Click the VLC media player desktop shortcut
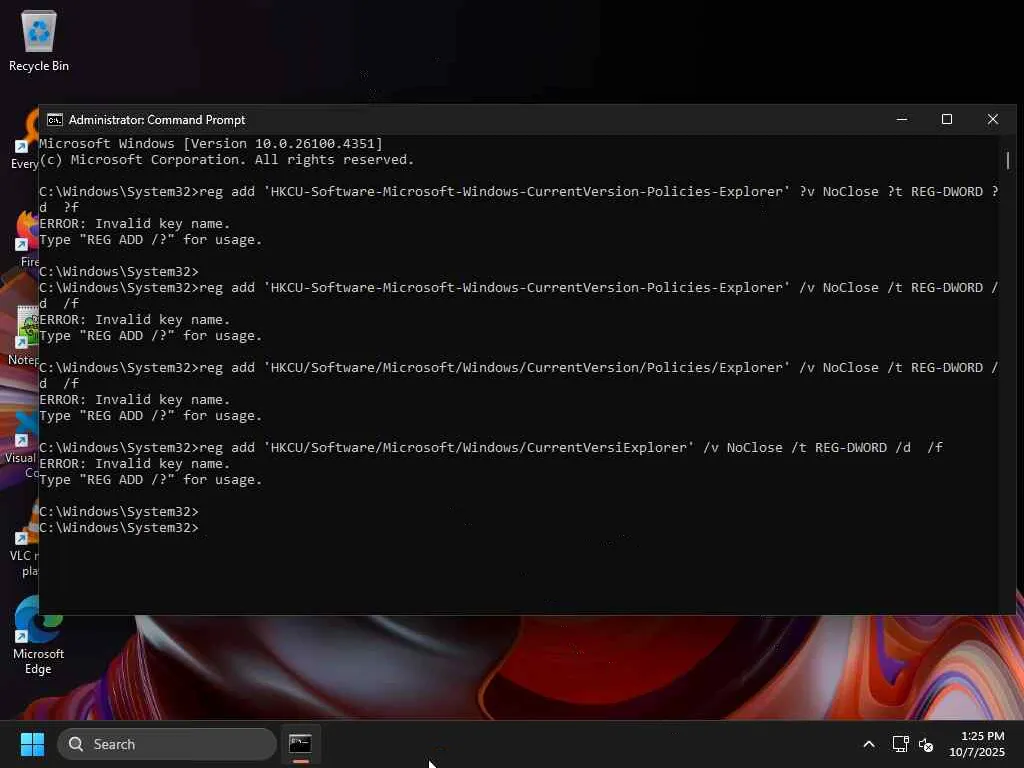This screenshot has width=1024, height=768. point(25,539)
